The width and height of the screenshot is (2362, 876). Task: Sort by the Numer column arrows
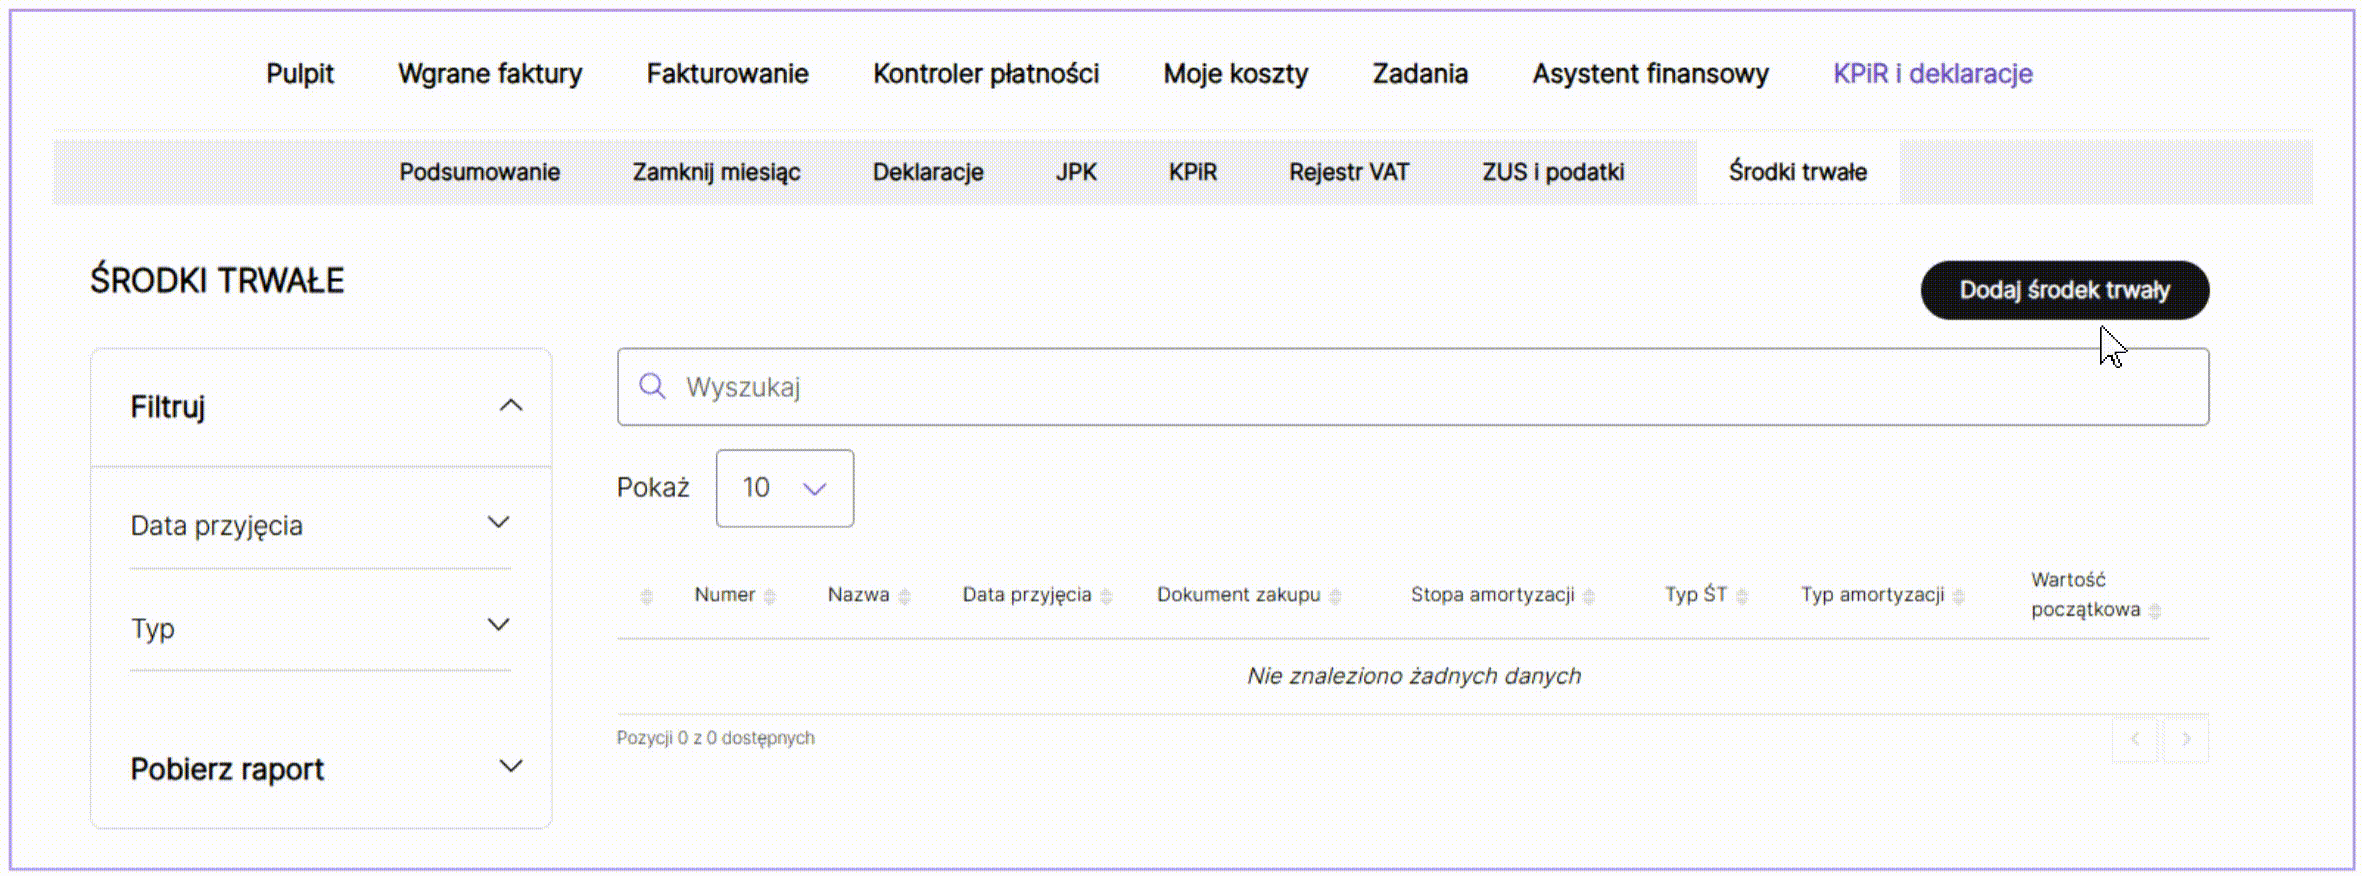(769, 596)
